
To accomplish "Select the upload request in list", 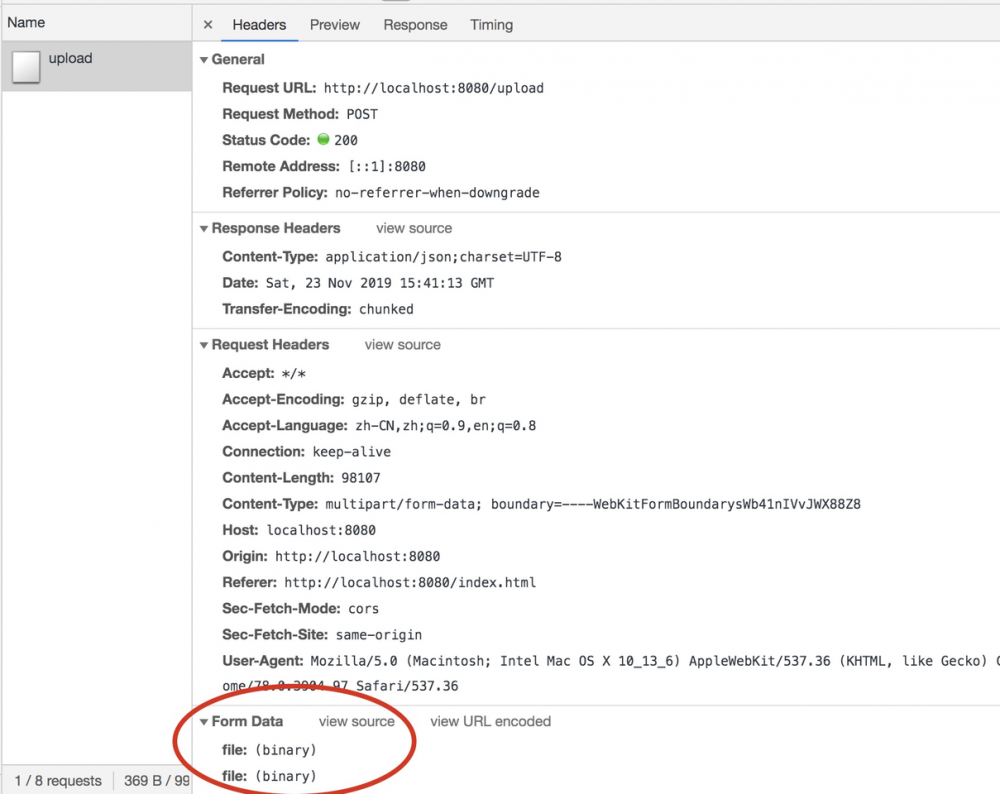I will [x=70, y=59].
